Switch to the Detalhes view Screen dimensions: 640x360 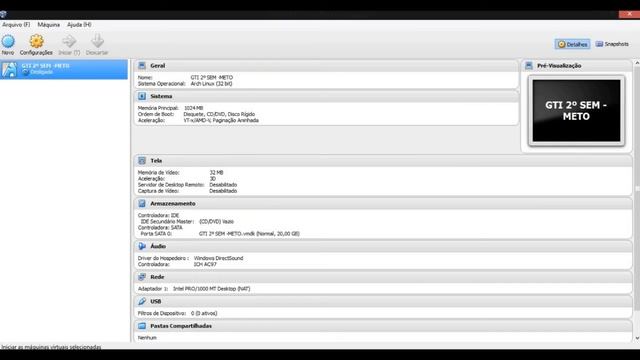tap(572, 44)
